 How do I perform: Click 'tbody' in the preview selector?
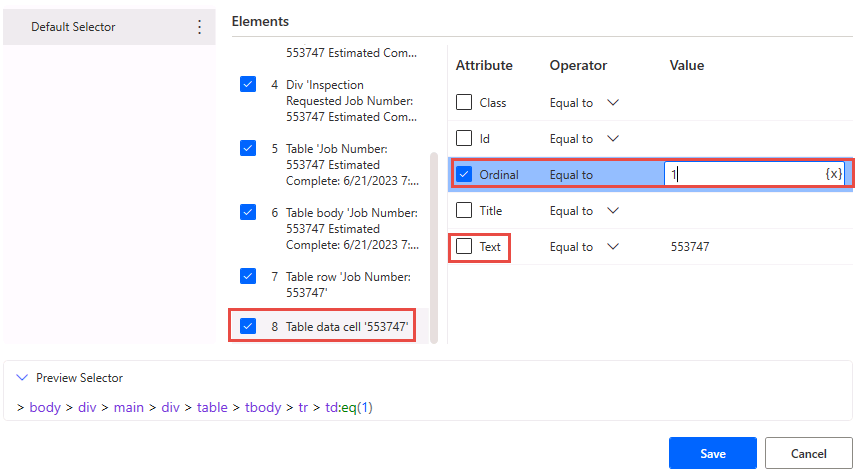pyautogui.click(x=263, y=407)
